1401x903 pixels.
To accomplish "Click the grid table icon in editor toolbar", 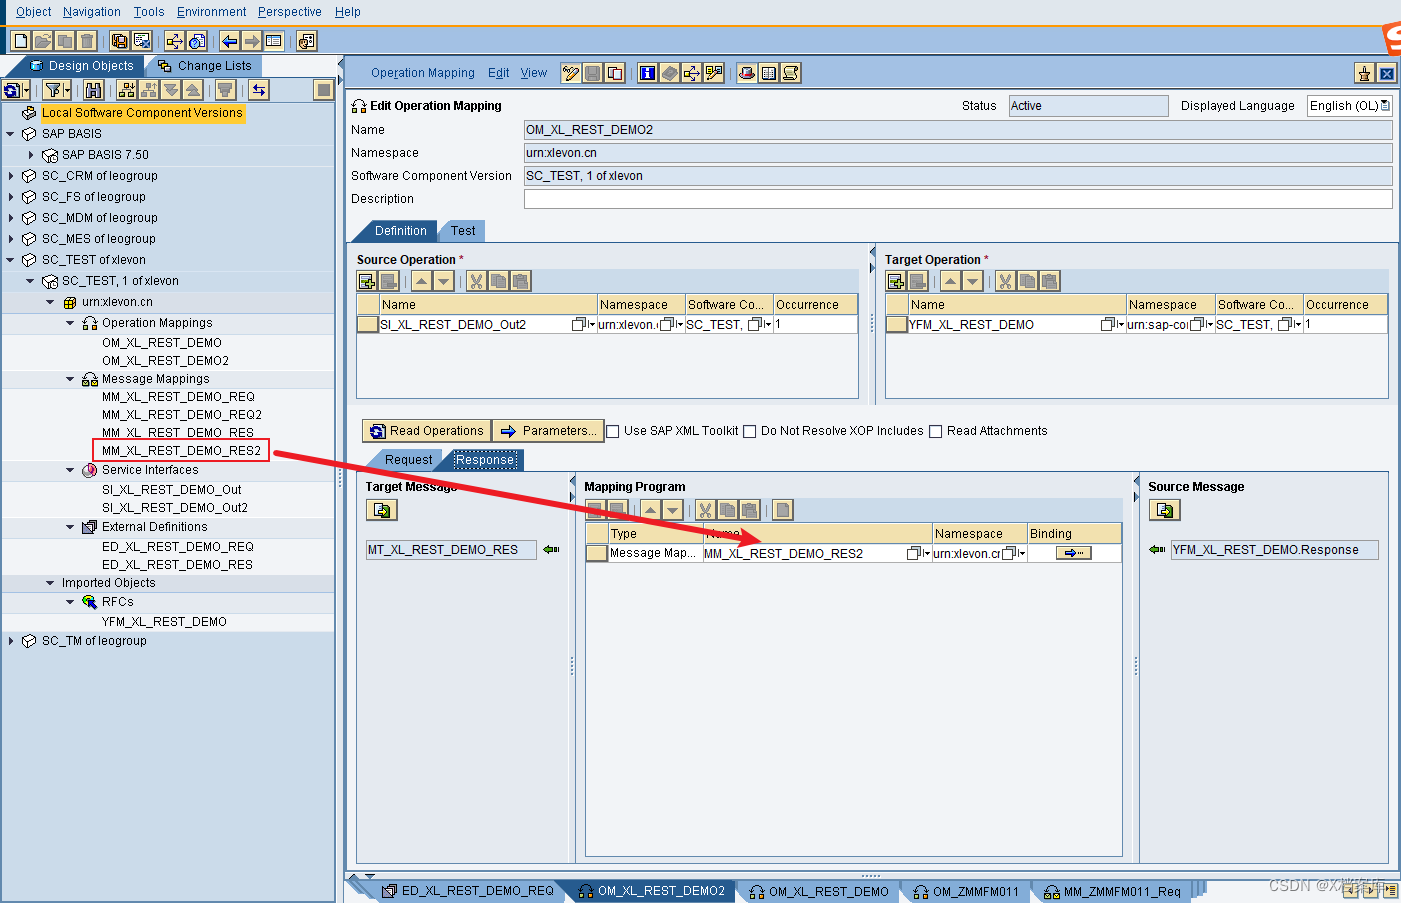I will click(x=769, y=73).
